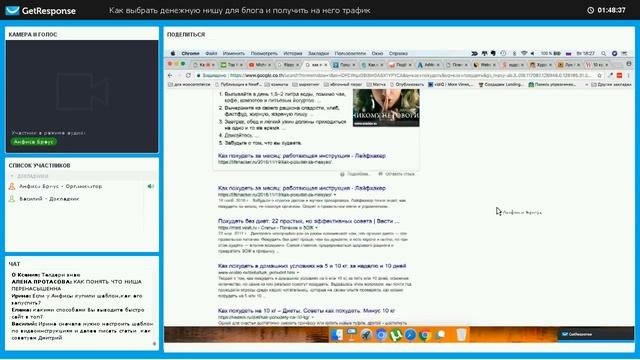The image size is (640, 360).
Task: Click the browser back arrow
Action: click(170, 76)
